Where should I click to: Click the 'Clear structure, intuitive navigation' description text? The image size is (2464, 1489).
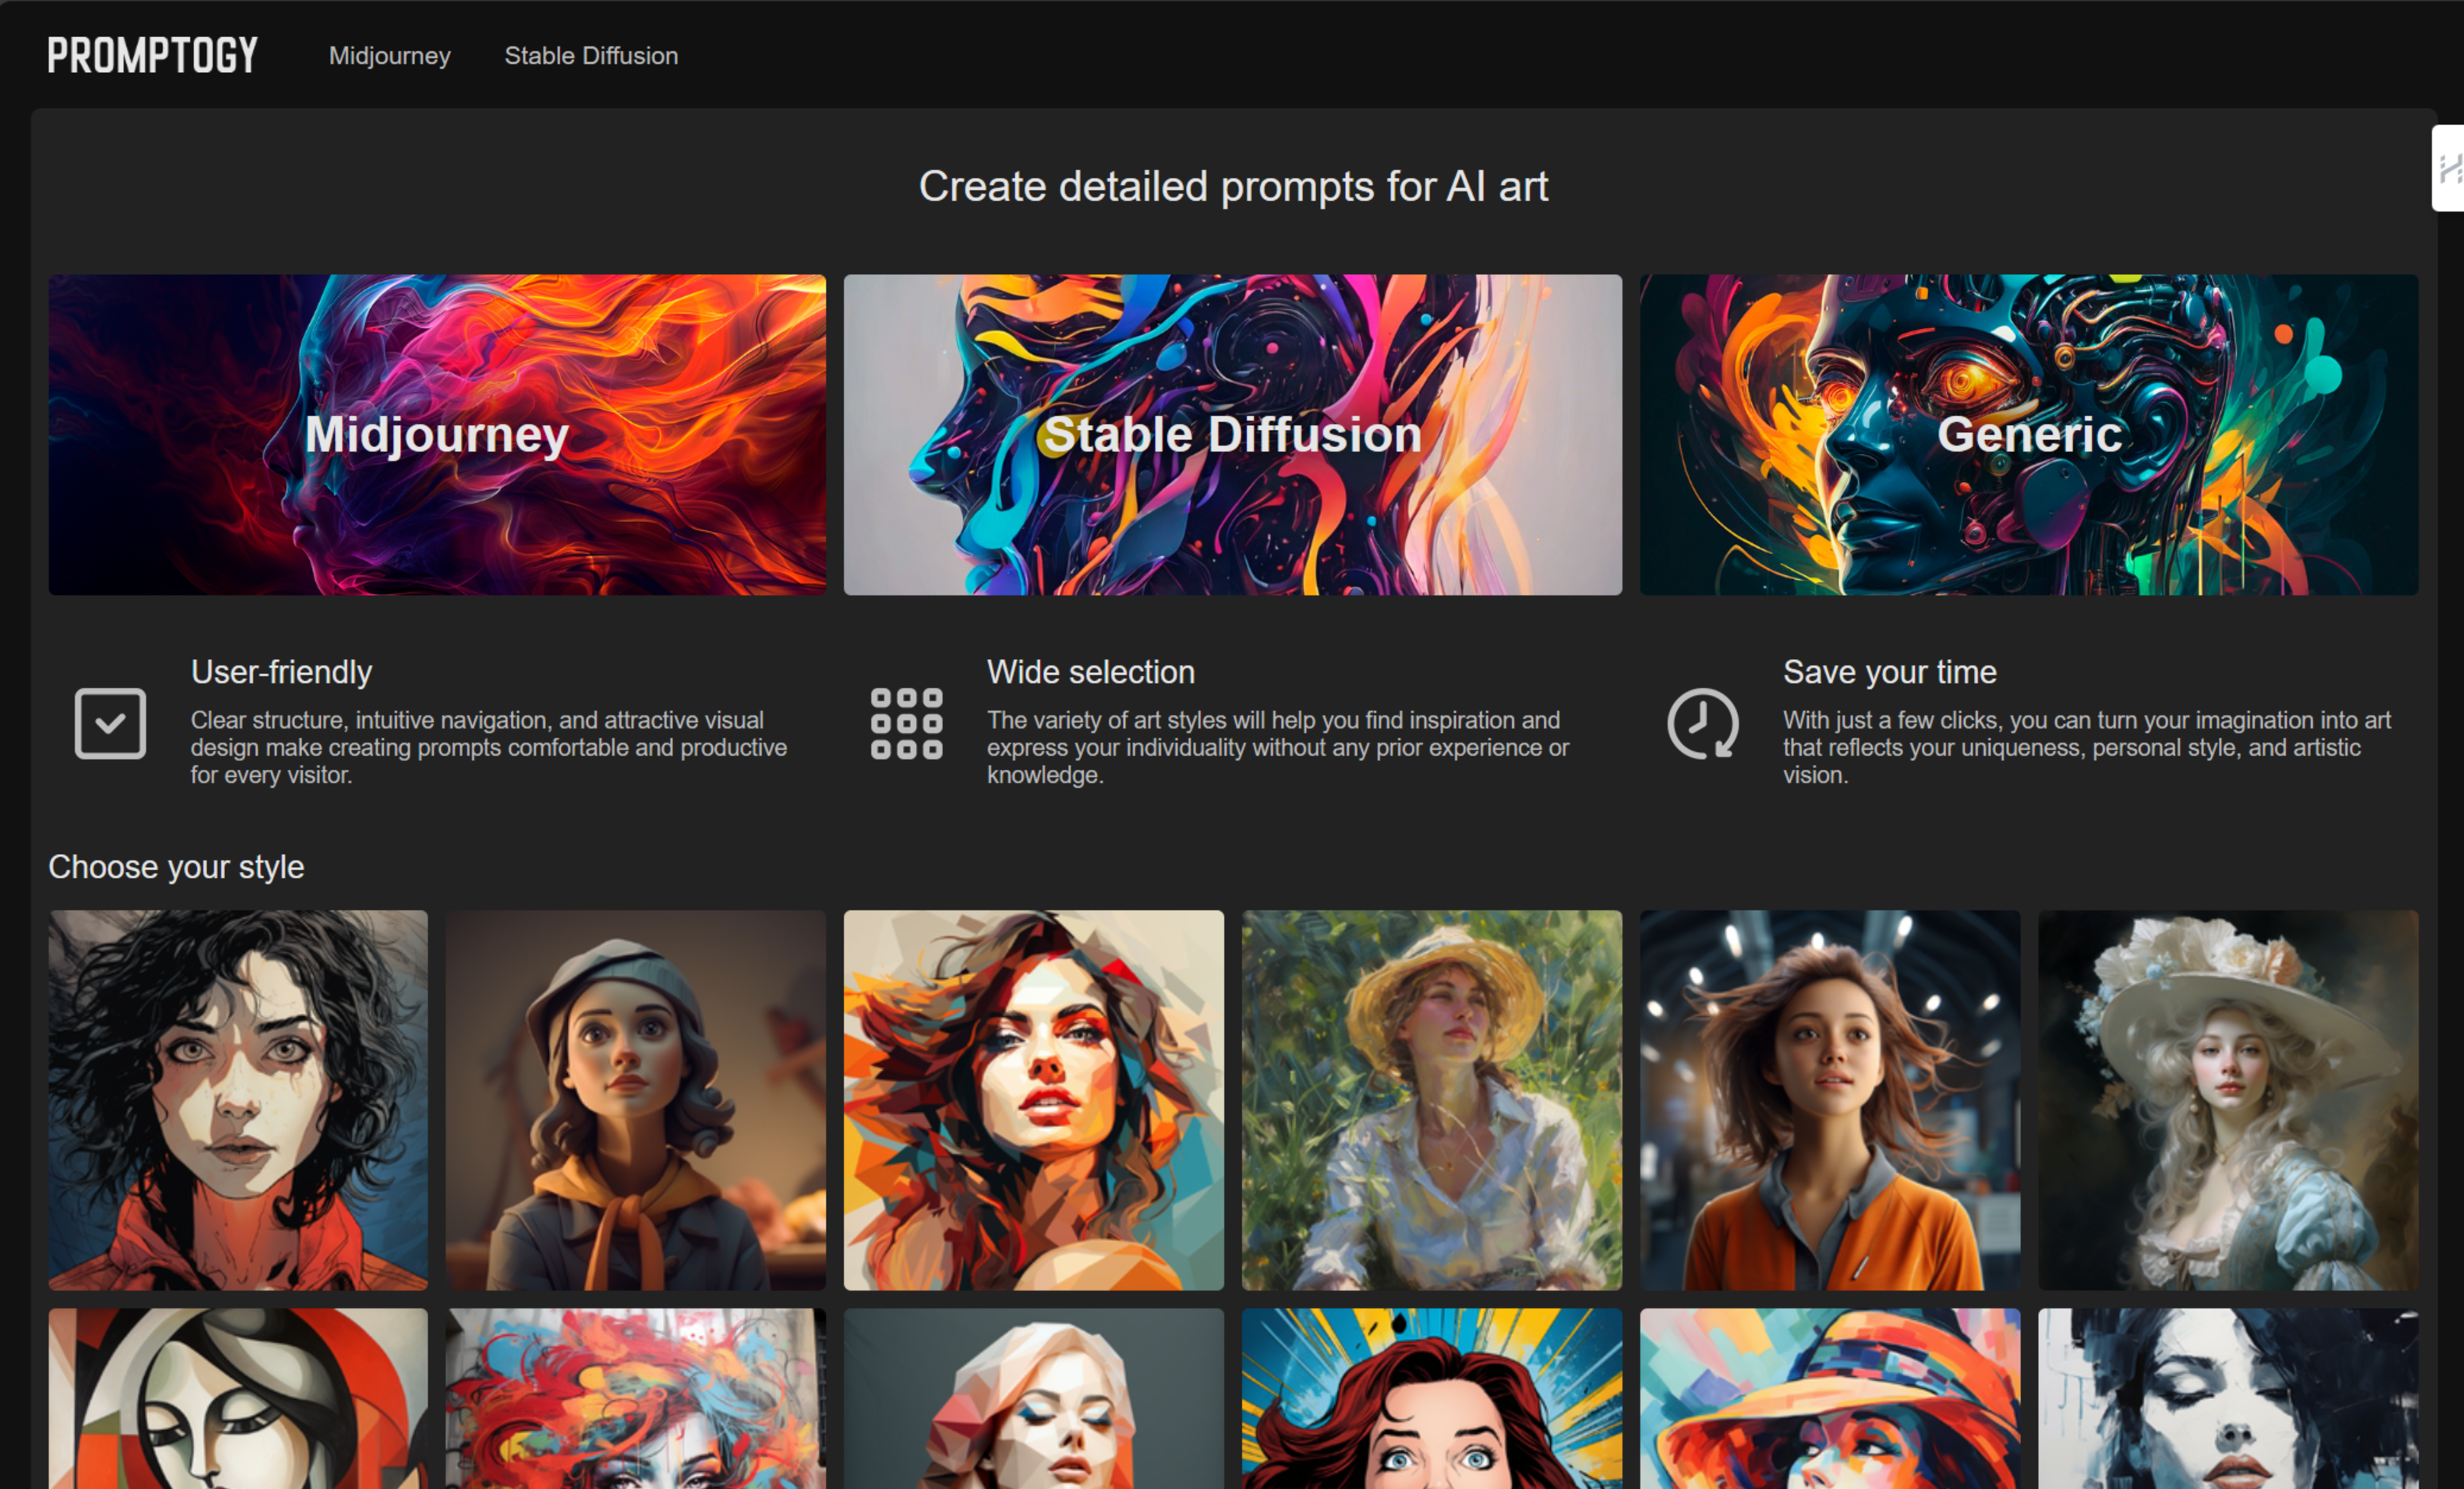[489, 747]
